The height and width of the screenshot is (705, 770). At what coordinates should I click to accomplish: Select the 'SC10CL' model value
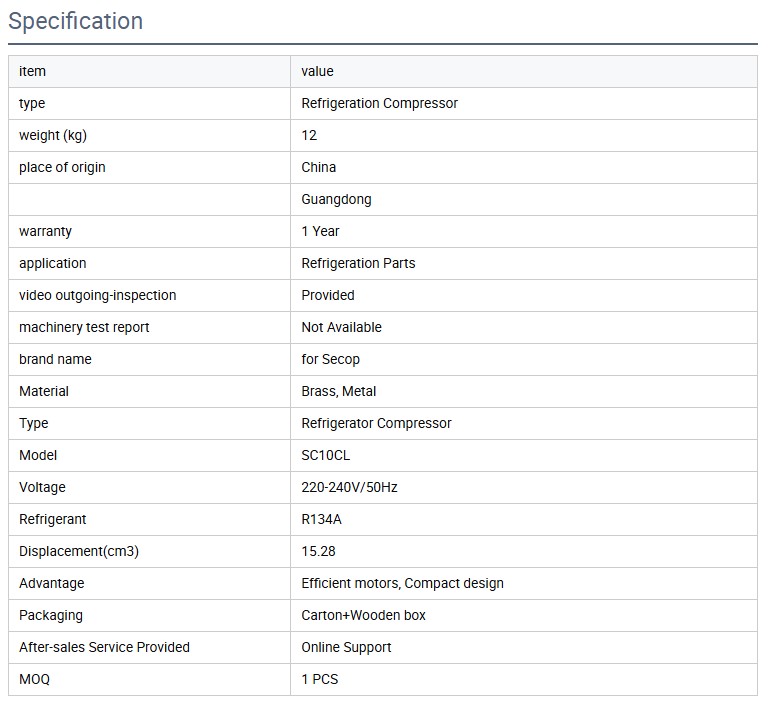click(x=326, y=455)
